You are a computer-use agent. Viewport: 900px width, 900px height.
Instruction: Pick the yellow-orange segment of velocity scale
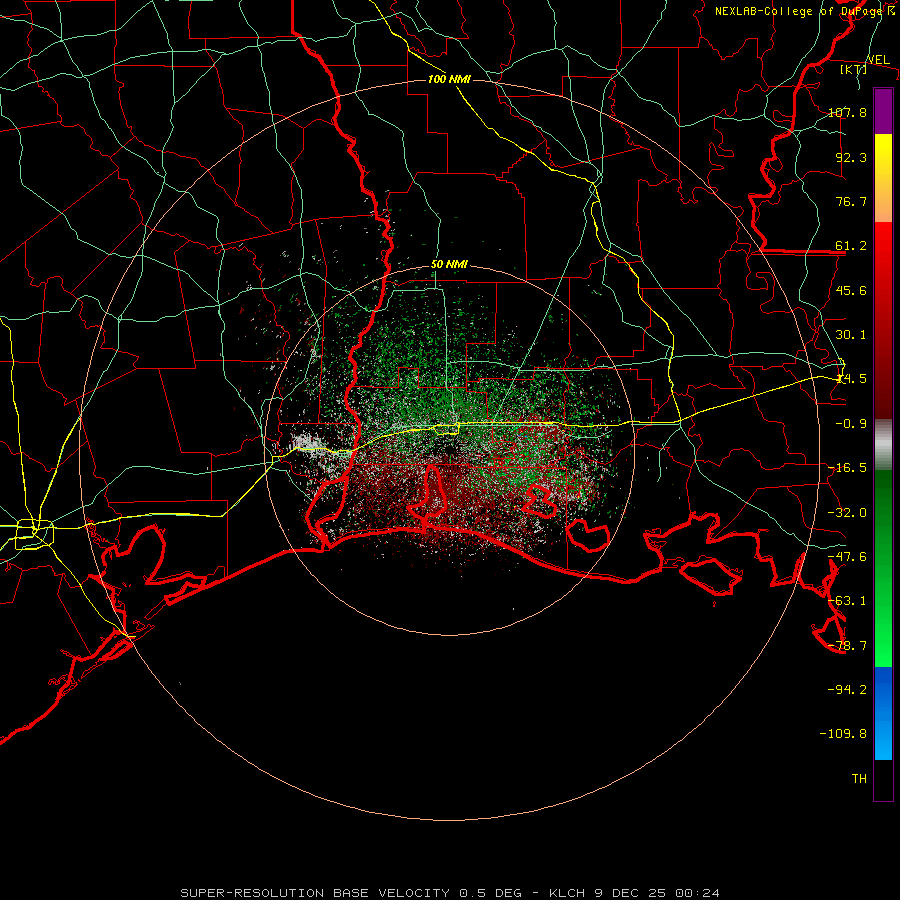pyautogui.click(x=883, y=178)
